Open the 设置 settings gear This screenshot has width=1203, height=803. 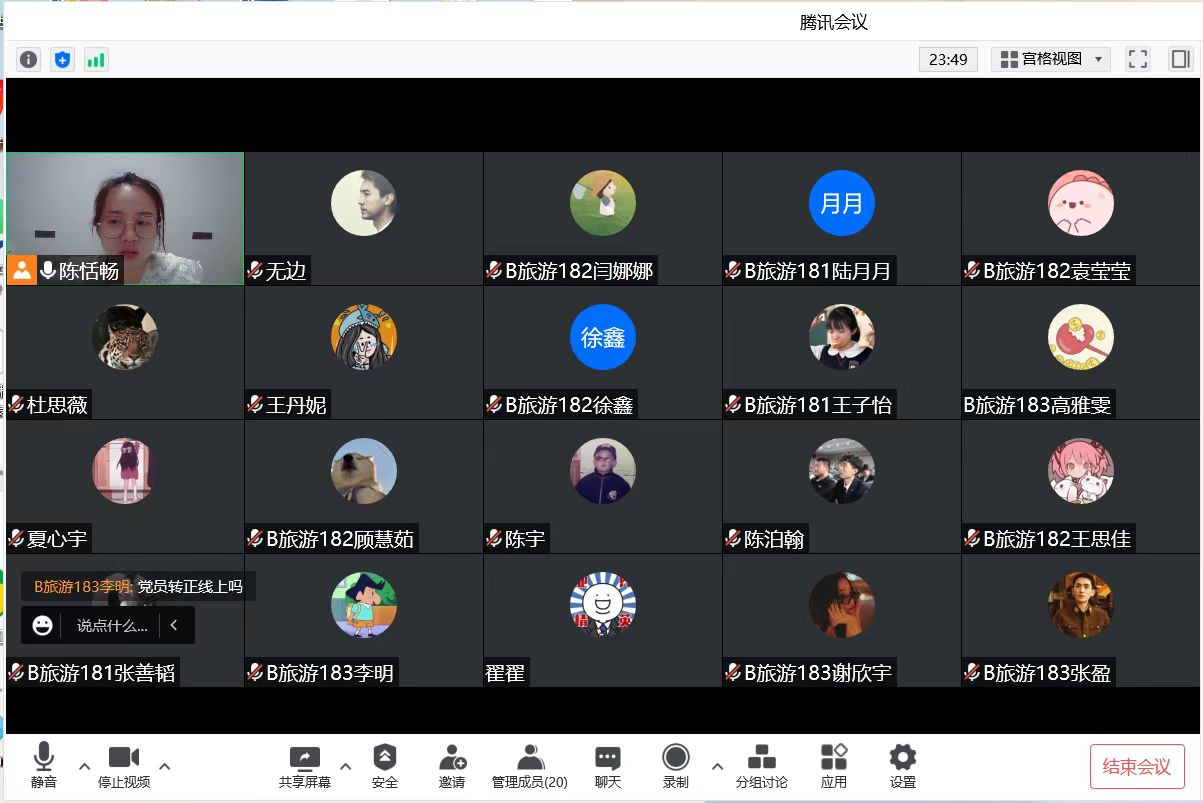point(903,767)
